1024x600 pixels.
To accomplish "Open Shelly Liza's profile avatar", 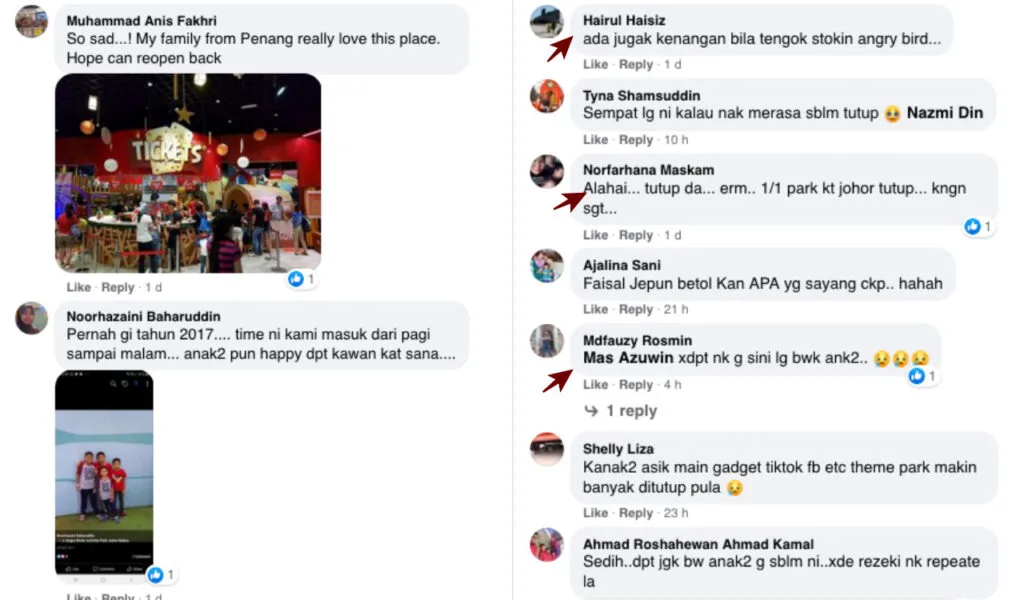I will click(547, 449).
